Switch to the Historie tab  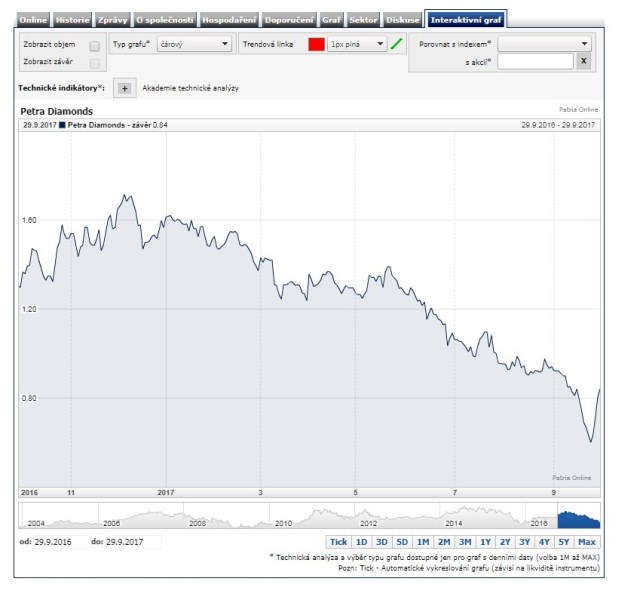click(x=72, y=20)
